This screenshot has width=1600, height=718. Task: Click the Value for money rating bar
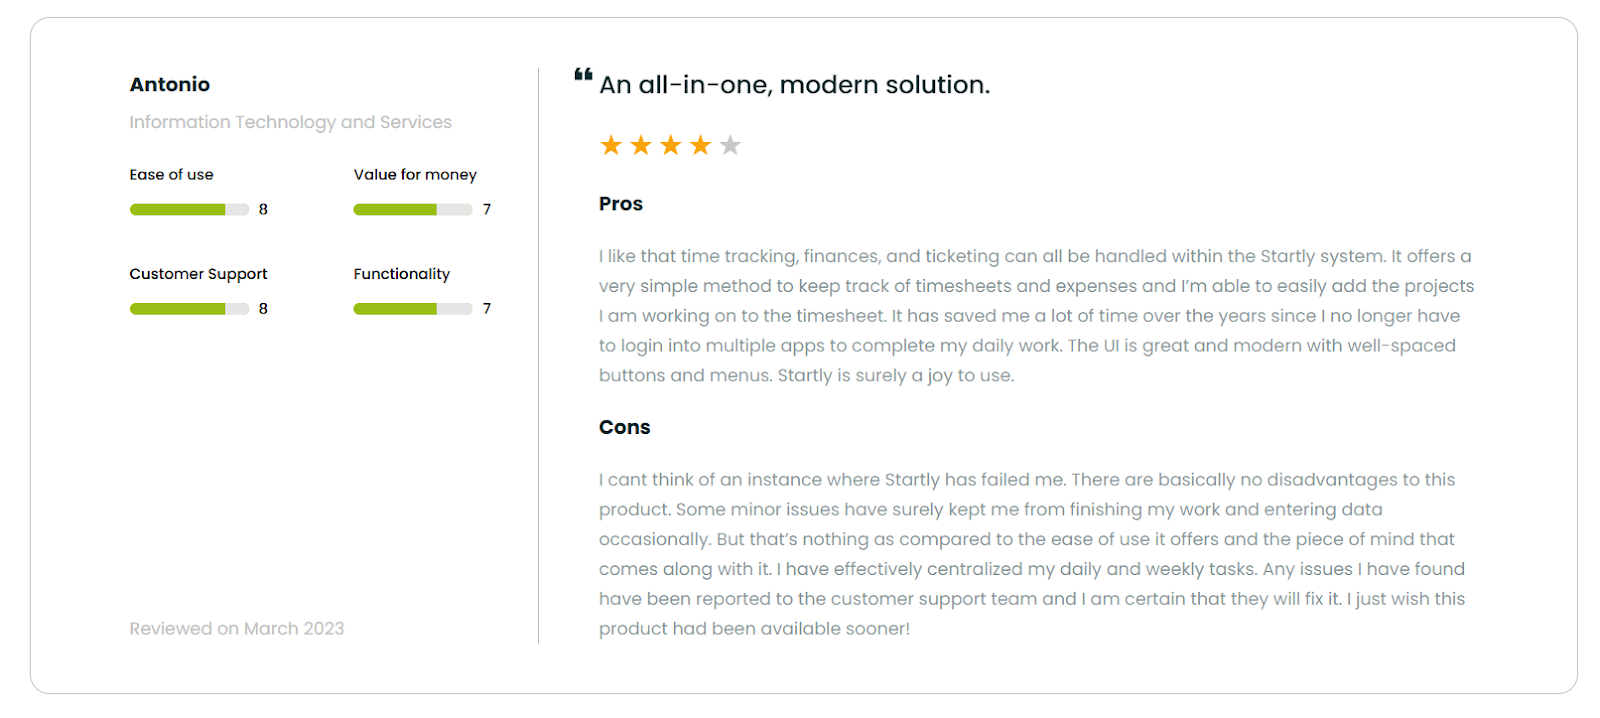(x=412, y=210)
